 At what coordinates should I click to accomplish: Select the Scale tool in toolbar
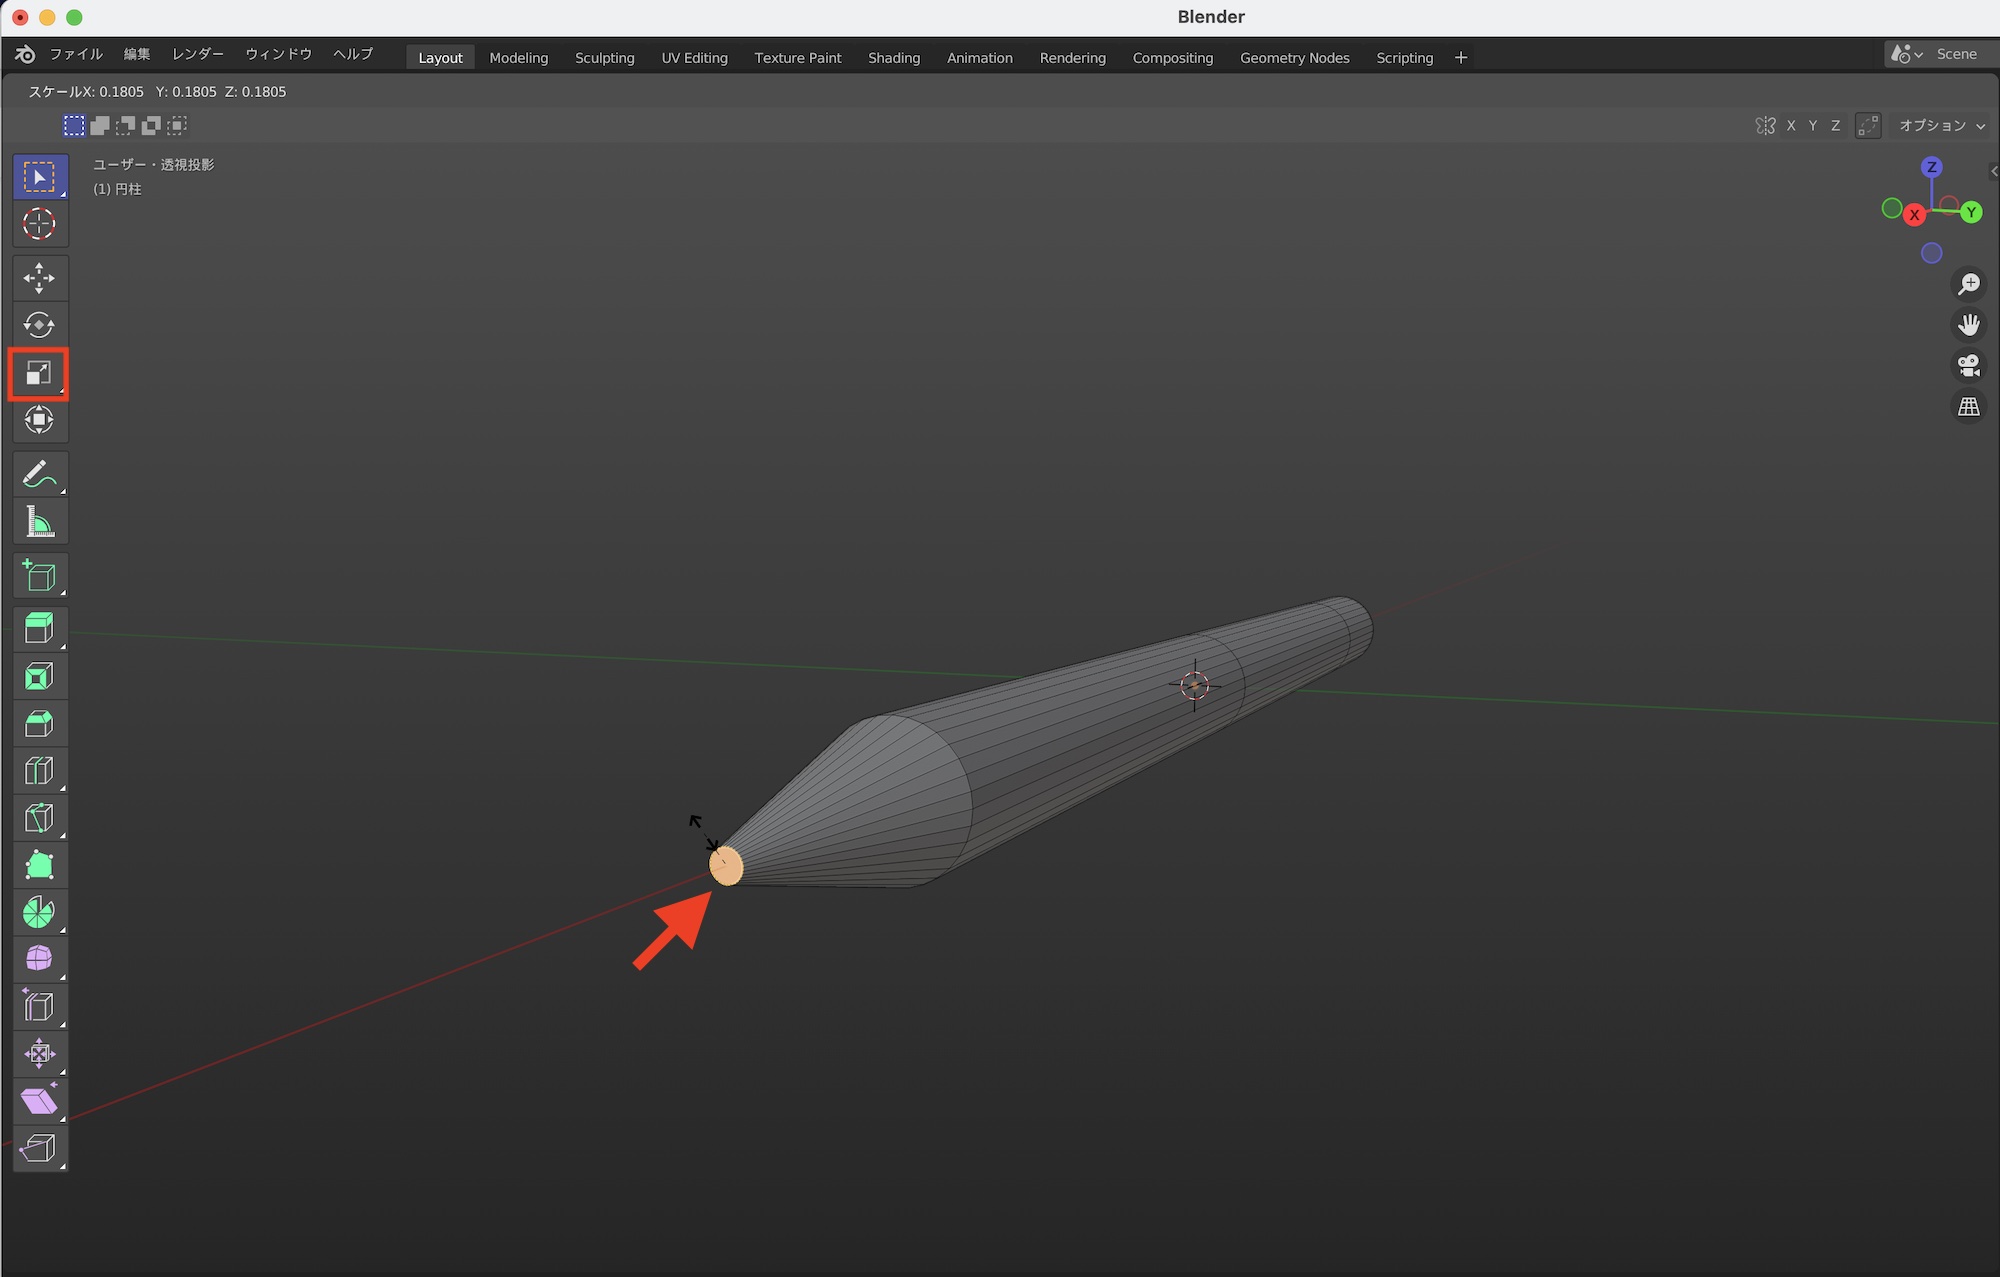click(39, 373)
